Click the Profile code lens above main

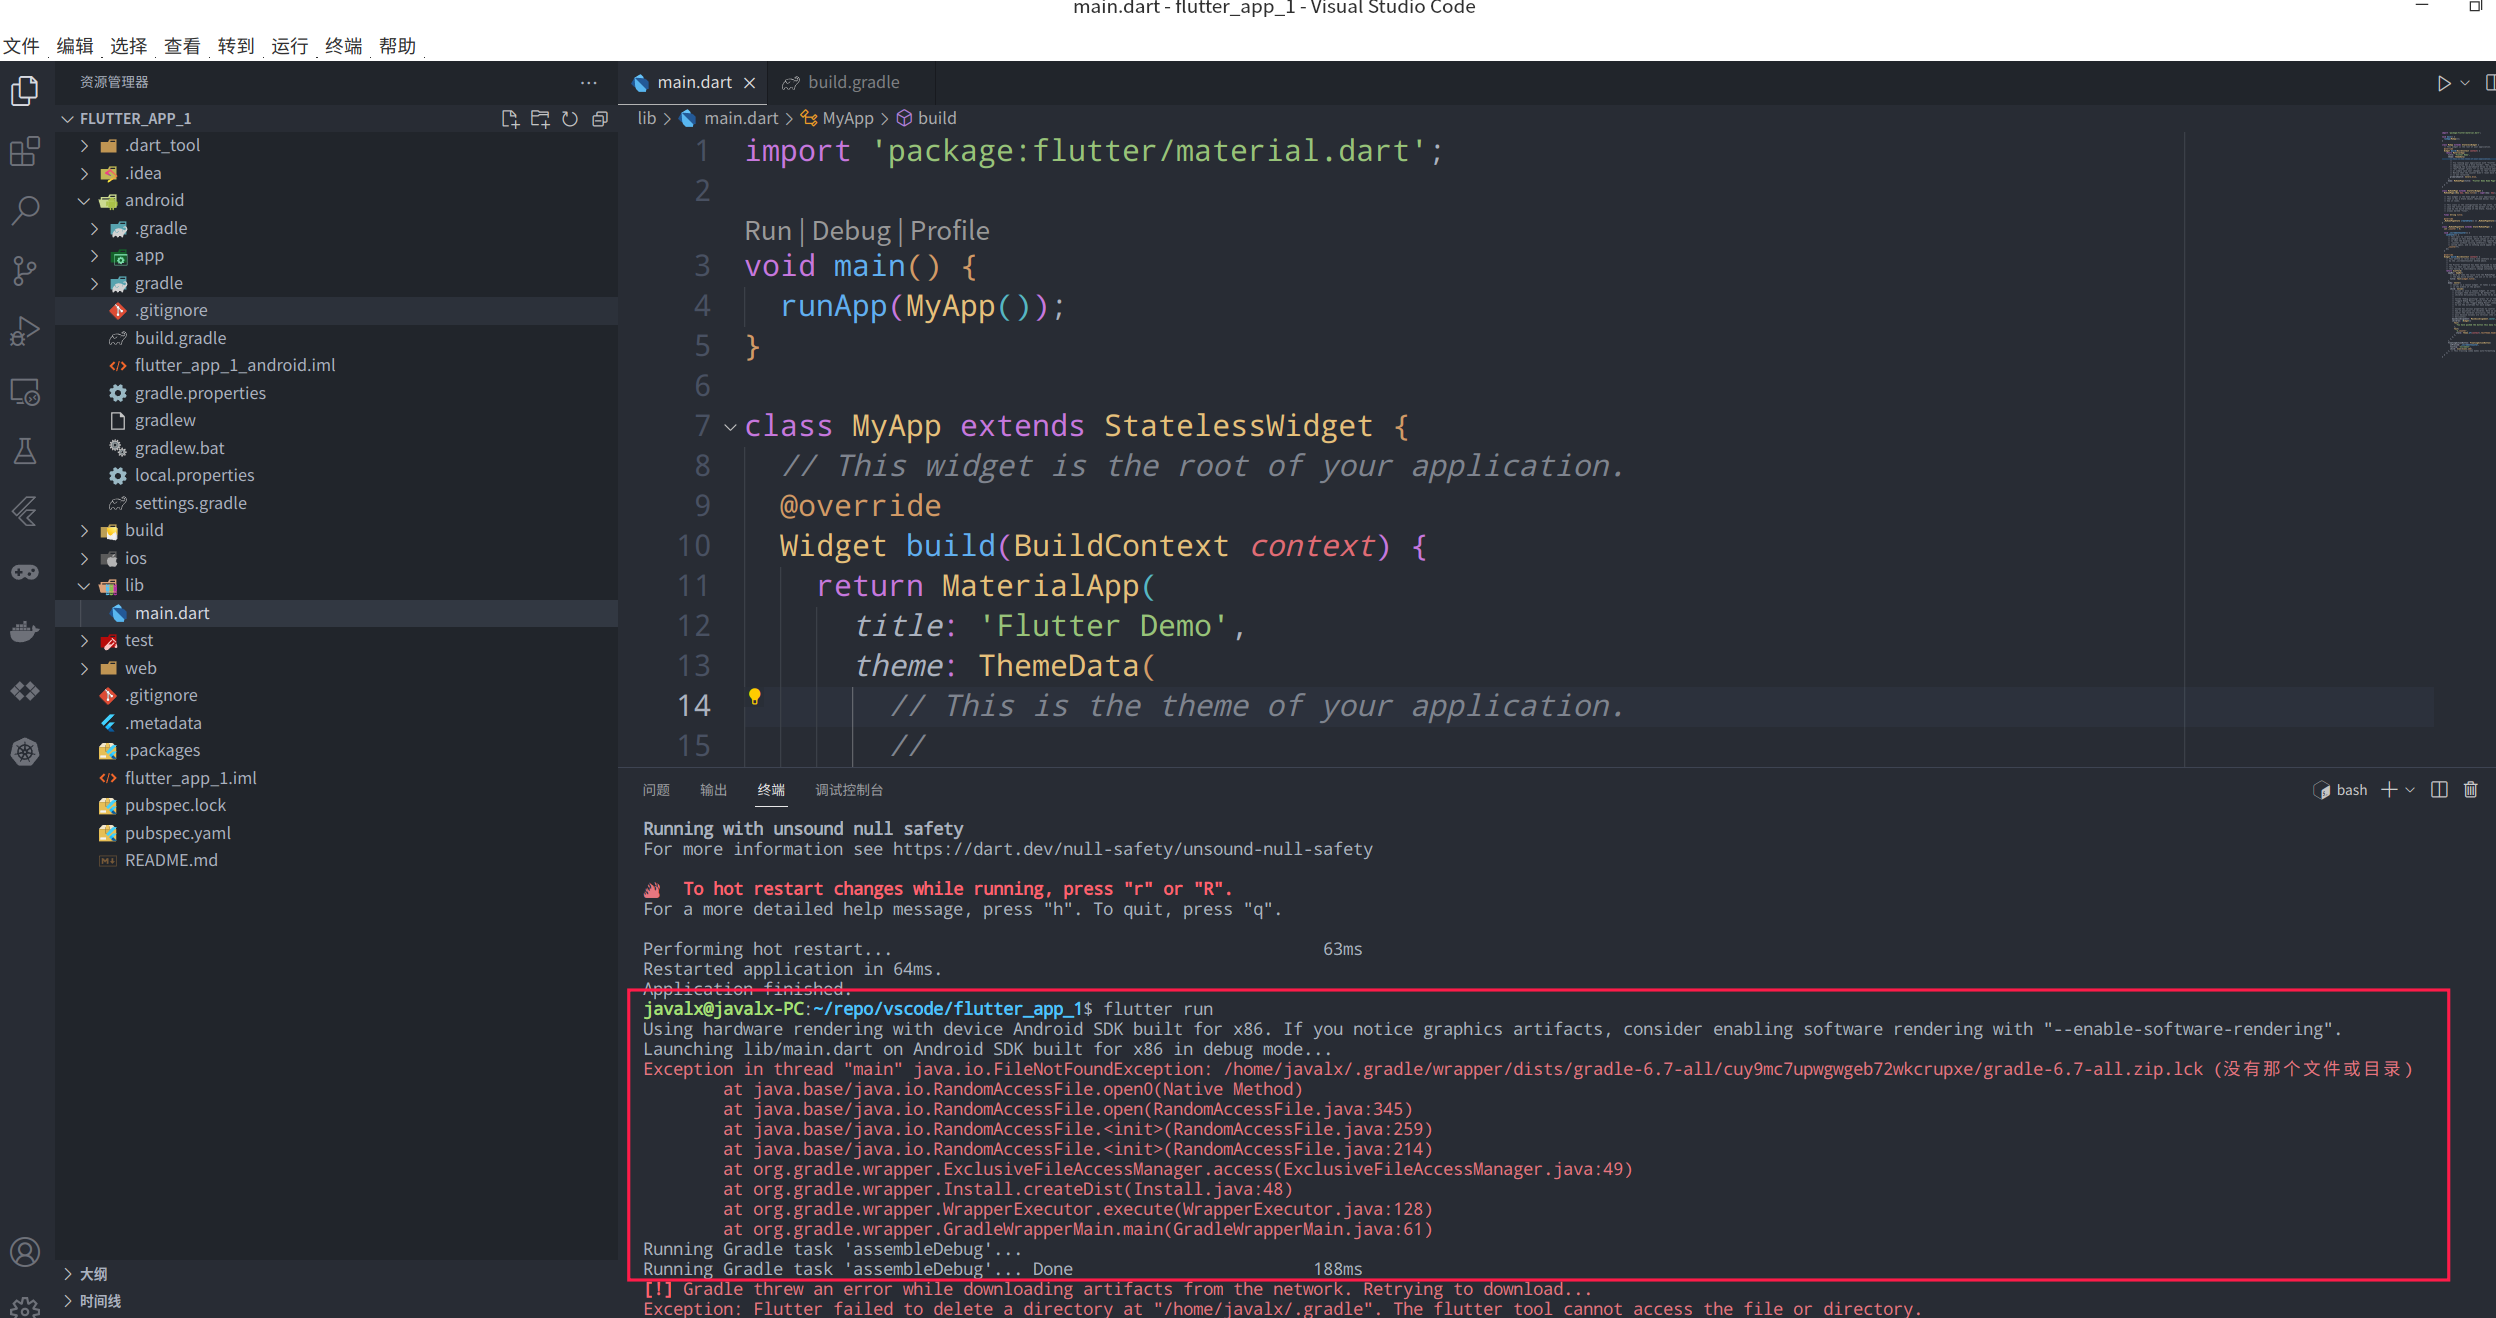(x=950, y=231)
